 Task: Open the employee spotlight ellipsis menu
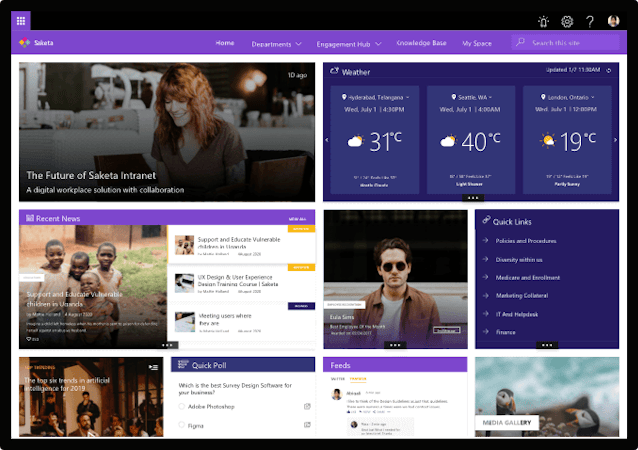[x=395, y=345]
